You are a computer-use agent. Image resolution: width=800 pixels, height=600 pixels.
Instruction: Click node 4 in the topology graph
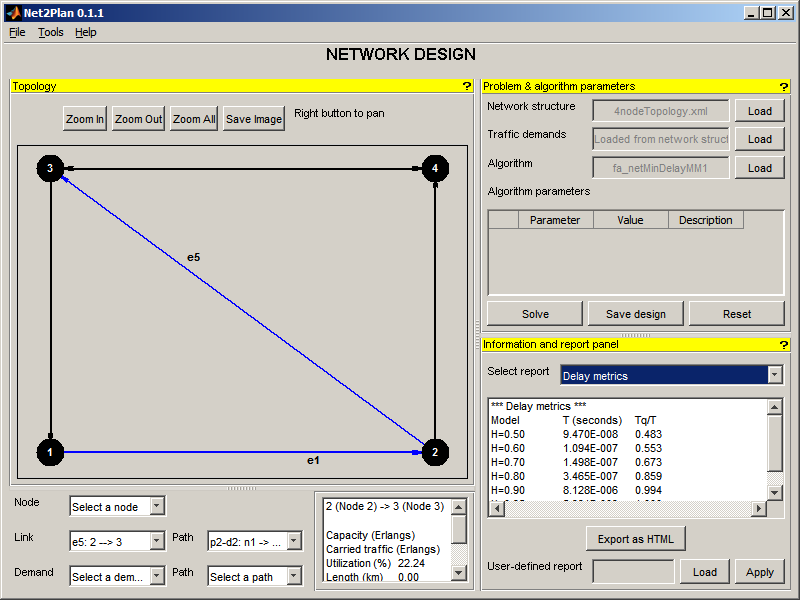[434, 168]
